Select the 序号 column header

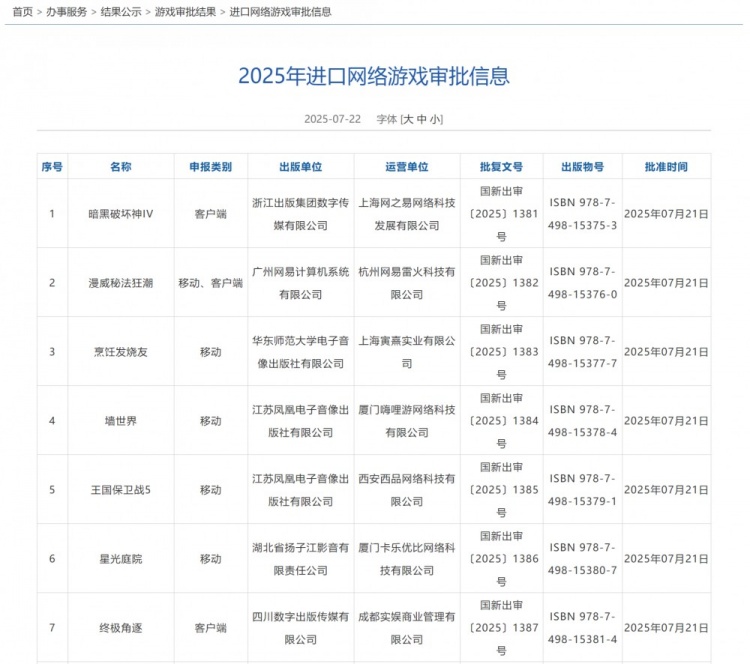(x=52, y=167)
